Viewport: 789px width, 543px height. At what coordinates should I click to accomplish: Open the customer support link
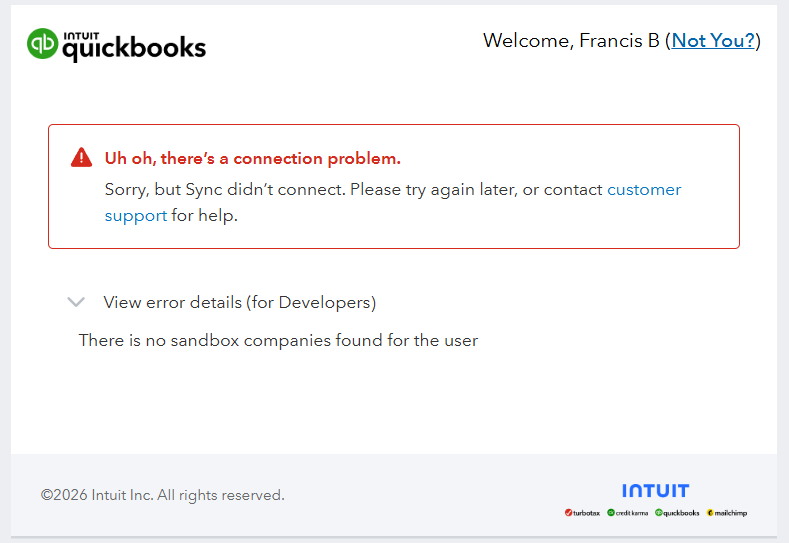point(644,189)
